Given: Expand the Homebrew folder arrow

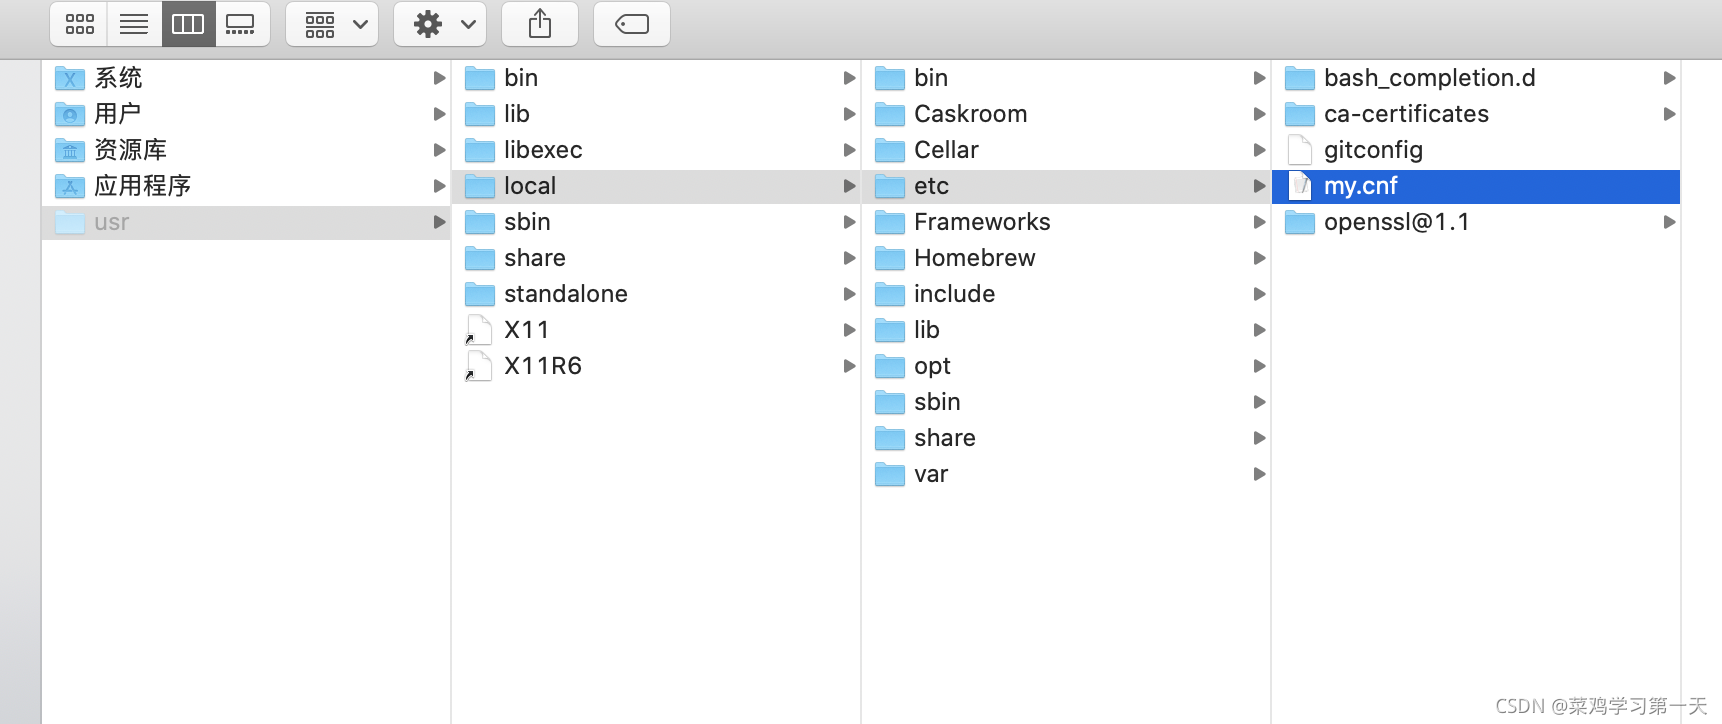Looking at the screenshot, I should 1259,258.
